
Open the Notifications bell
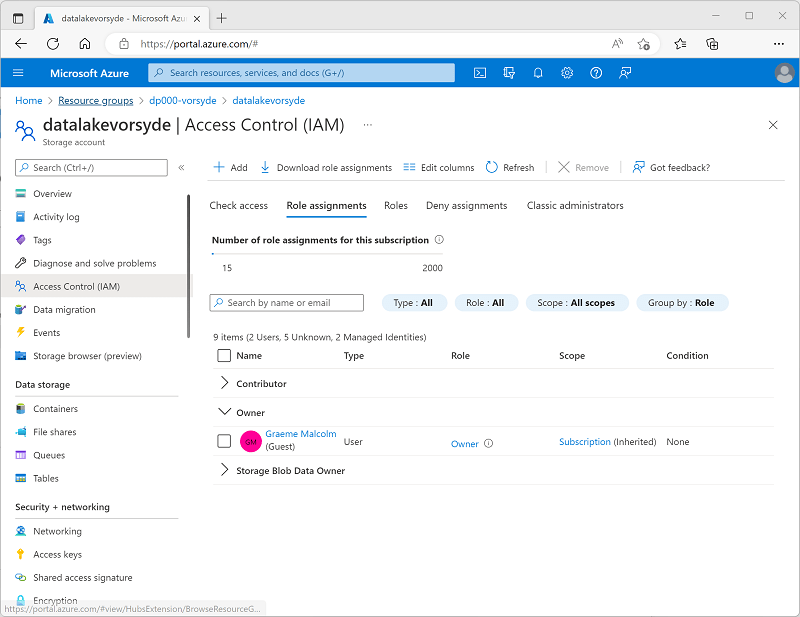pyautogui.click(x=538, y=72)
